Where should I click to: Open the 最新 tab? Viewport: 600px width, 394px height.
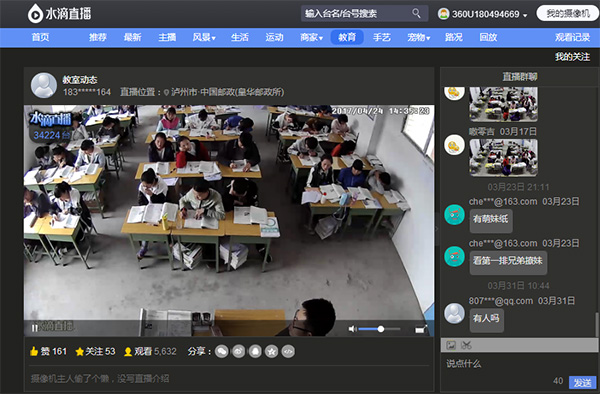tap(132, 37)
